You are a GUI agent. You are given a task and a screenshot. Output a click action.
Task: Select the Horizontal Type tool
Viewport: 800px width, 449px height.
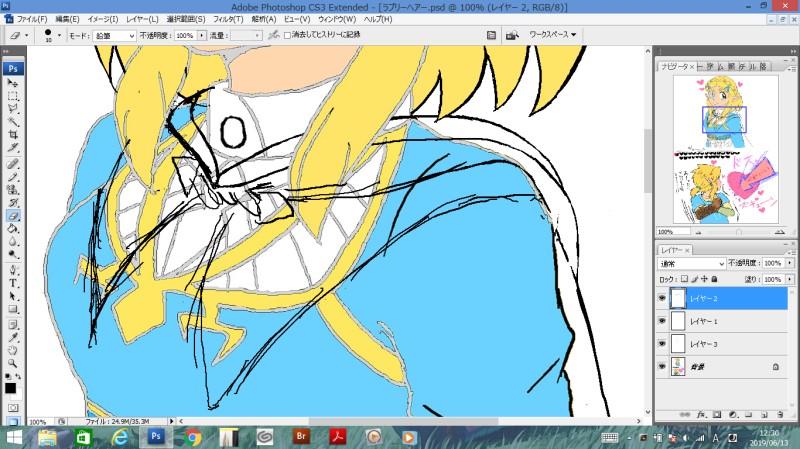(x=13, y=283)
